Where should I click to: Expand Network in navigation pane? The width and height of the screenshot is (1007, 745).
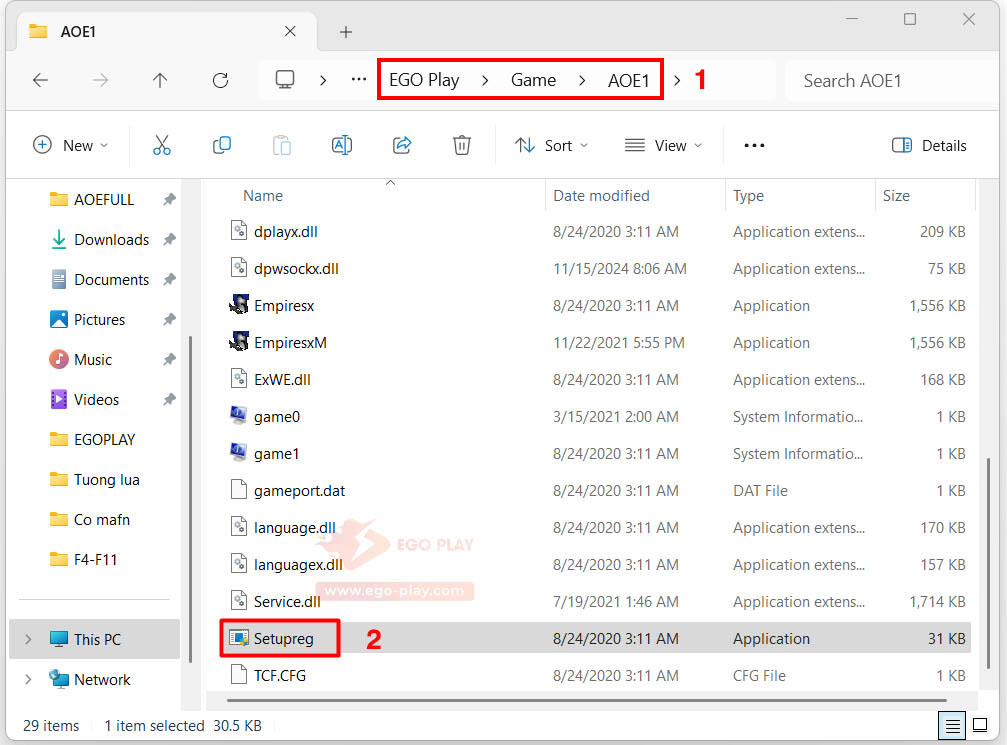click(x=28, y=679)
